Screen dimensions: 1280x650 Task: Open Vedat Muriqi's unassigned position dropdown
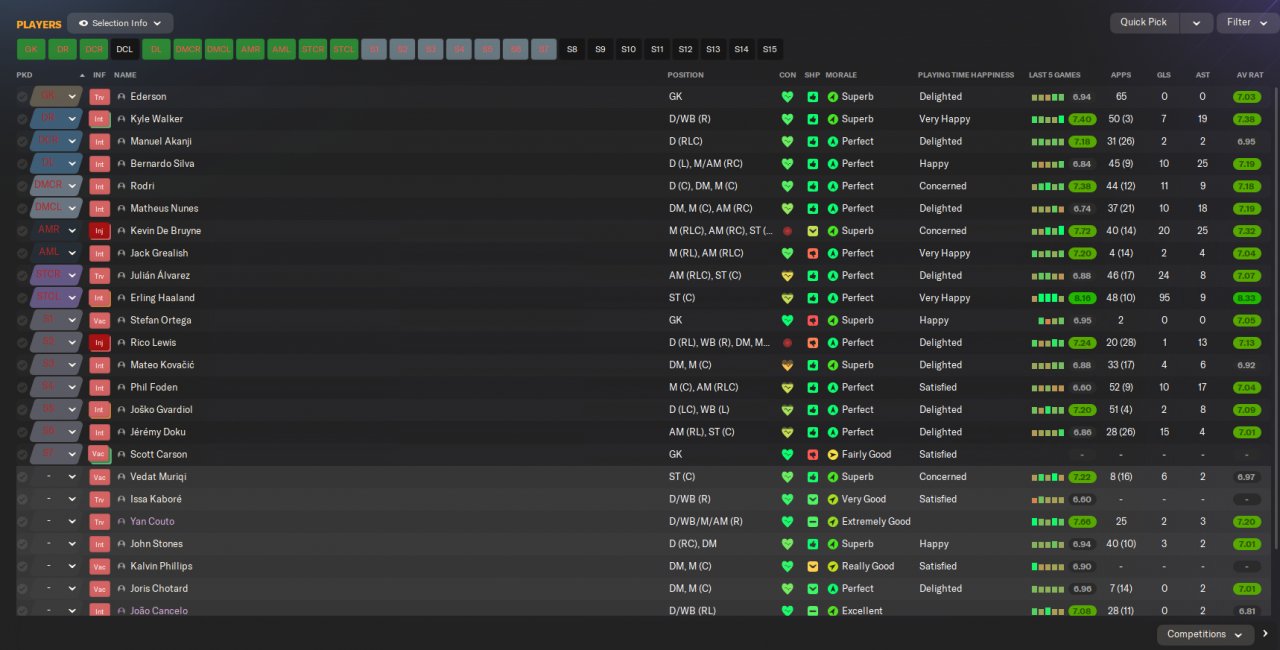coord(72,477)
